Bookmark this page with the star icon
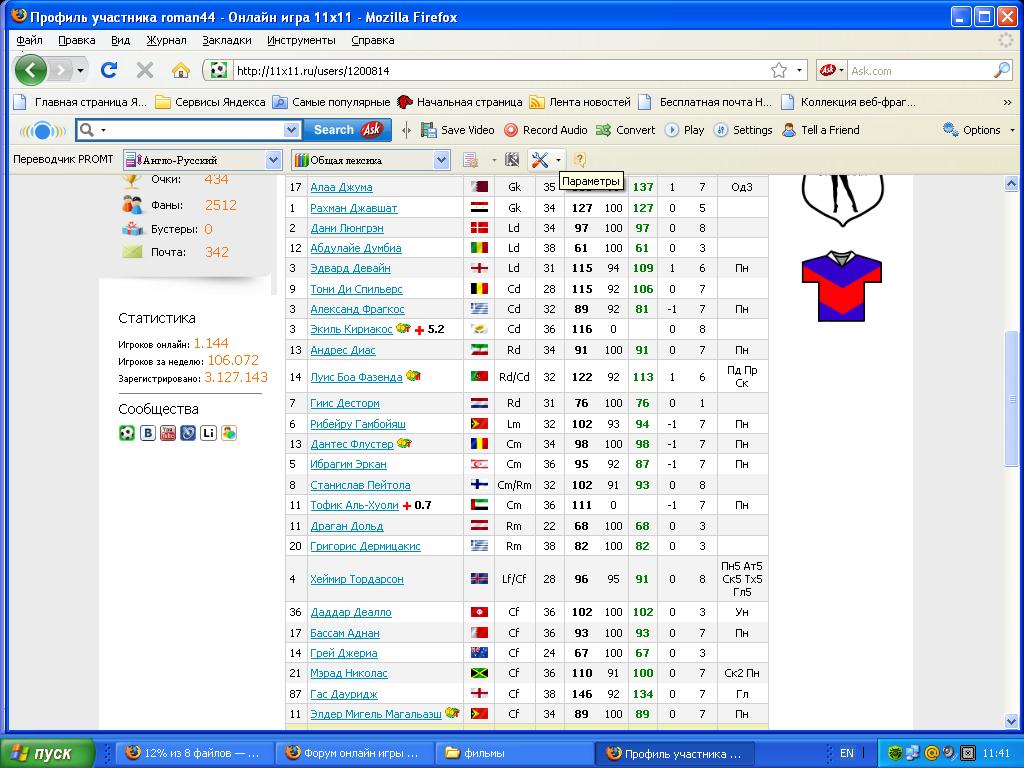1024x768 pixels. pos(778,70)
